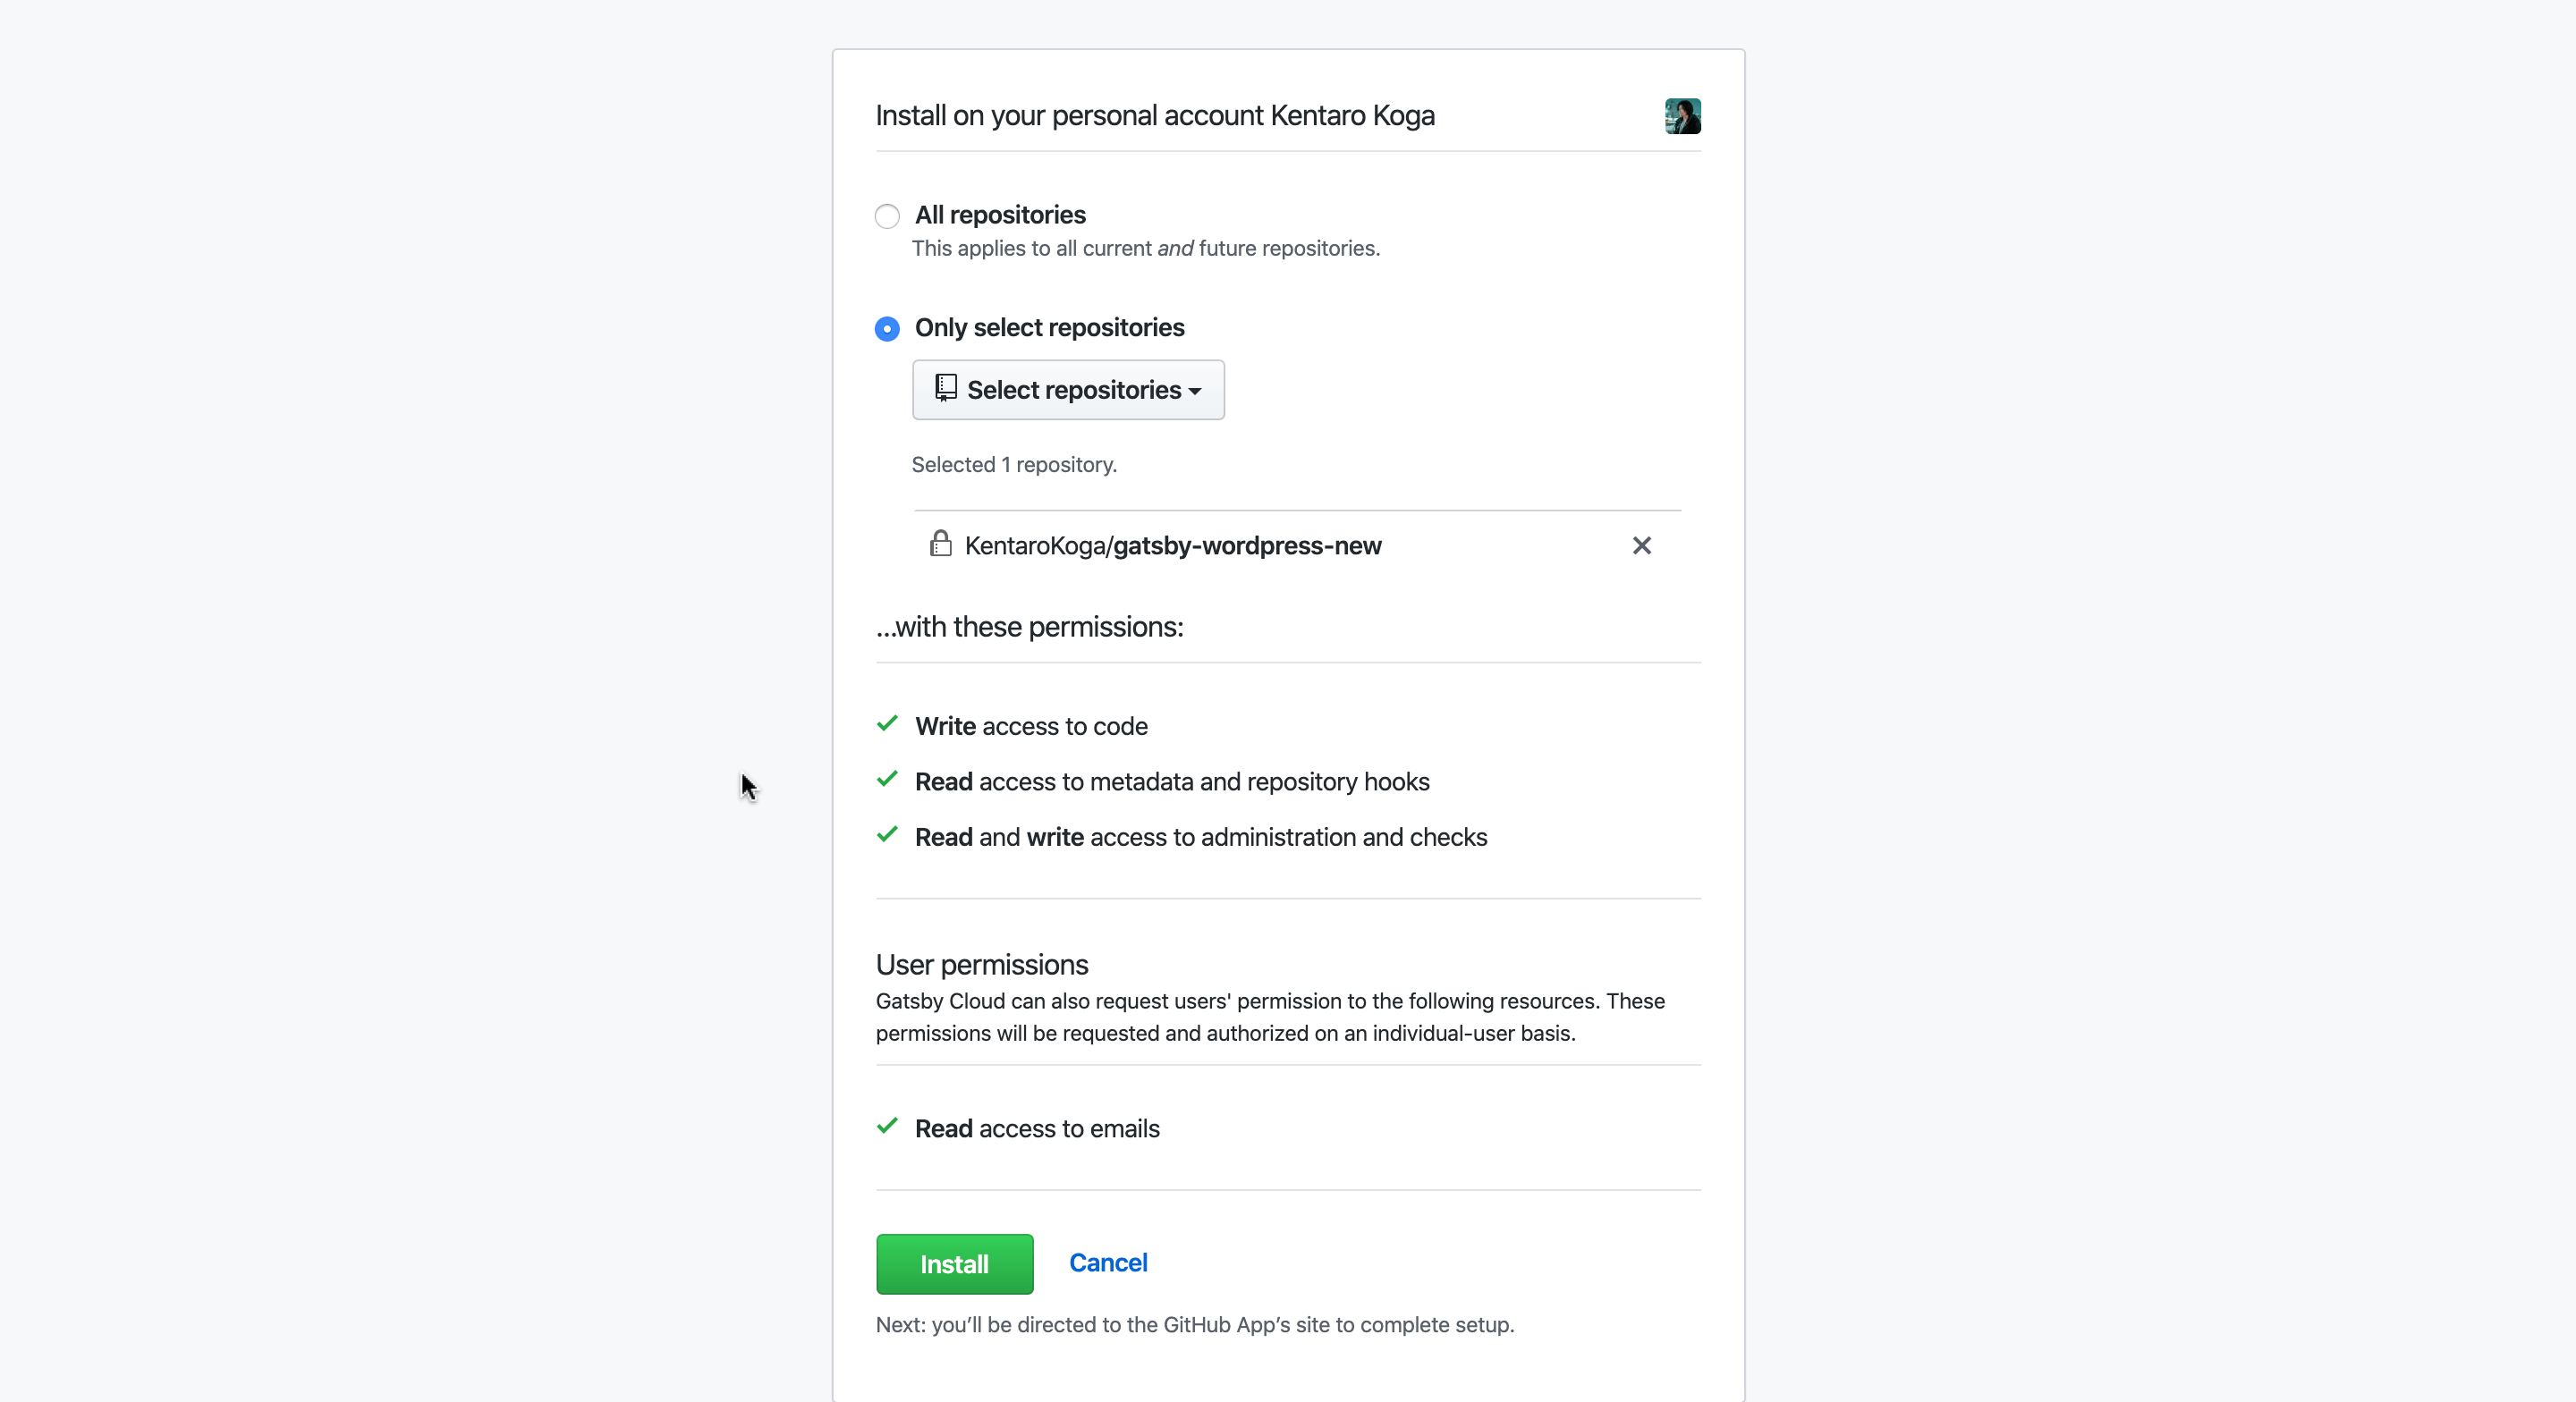Click the checkmark next to metadata and repository hooks
The image size is (2576, 1402).
coord(887,780)
